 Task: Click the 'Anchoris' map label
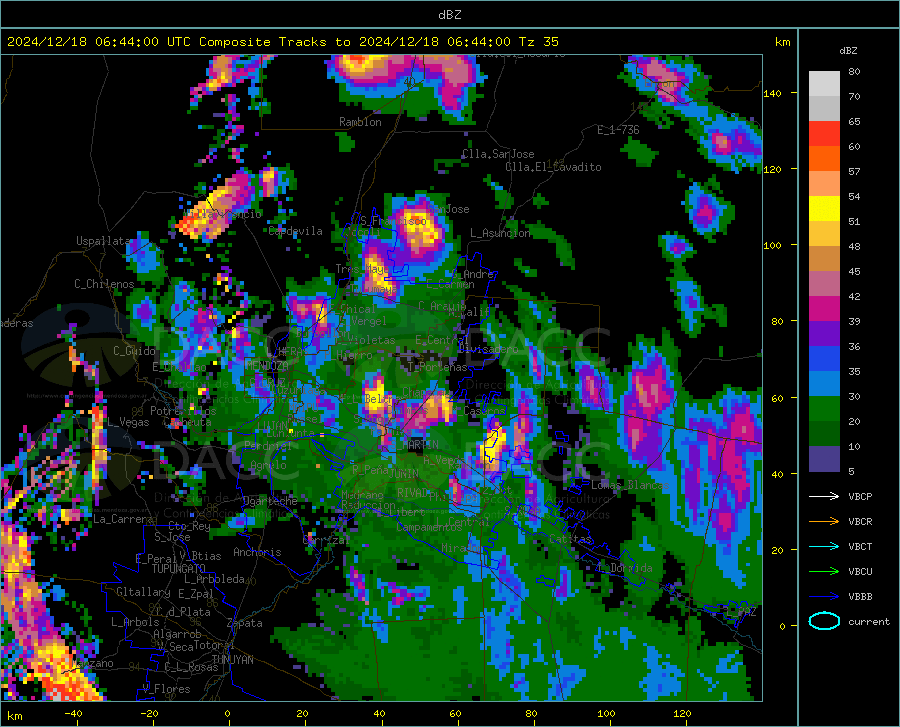[x=257, y=553]
